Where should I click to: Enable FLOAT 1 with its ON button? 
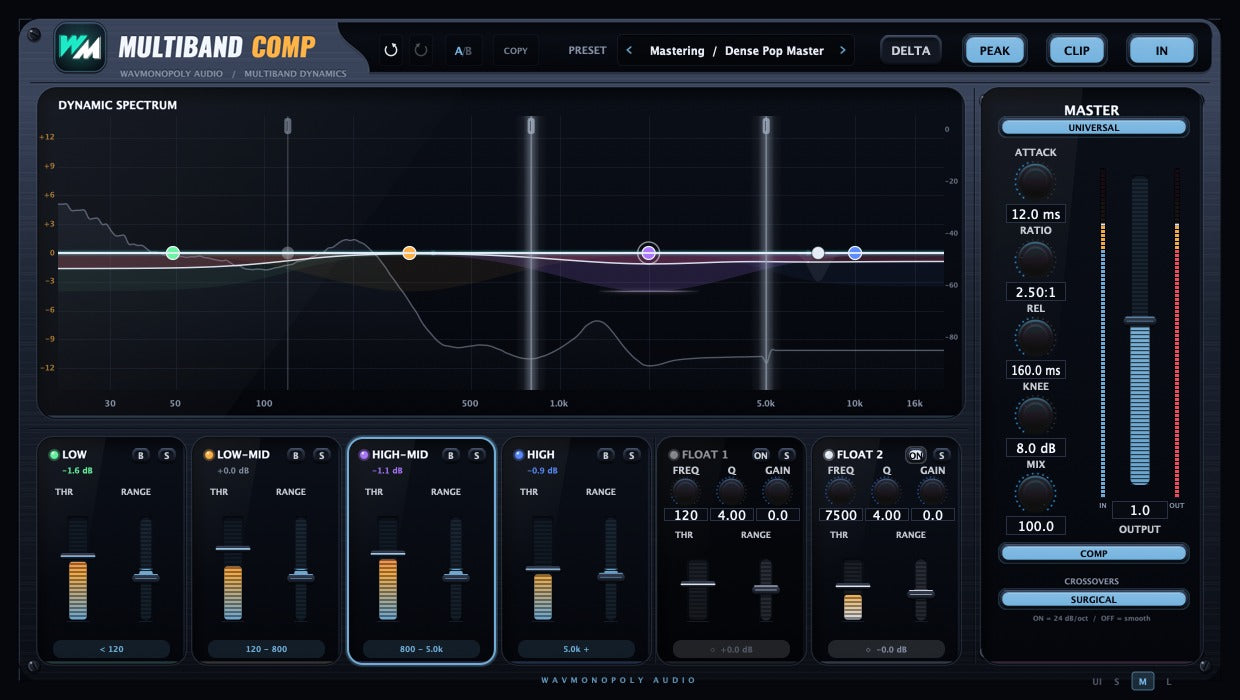[x=761, y=455]
